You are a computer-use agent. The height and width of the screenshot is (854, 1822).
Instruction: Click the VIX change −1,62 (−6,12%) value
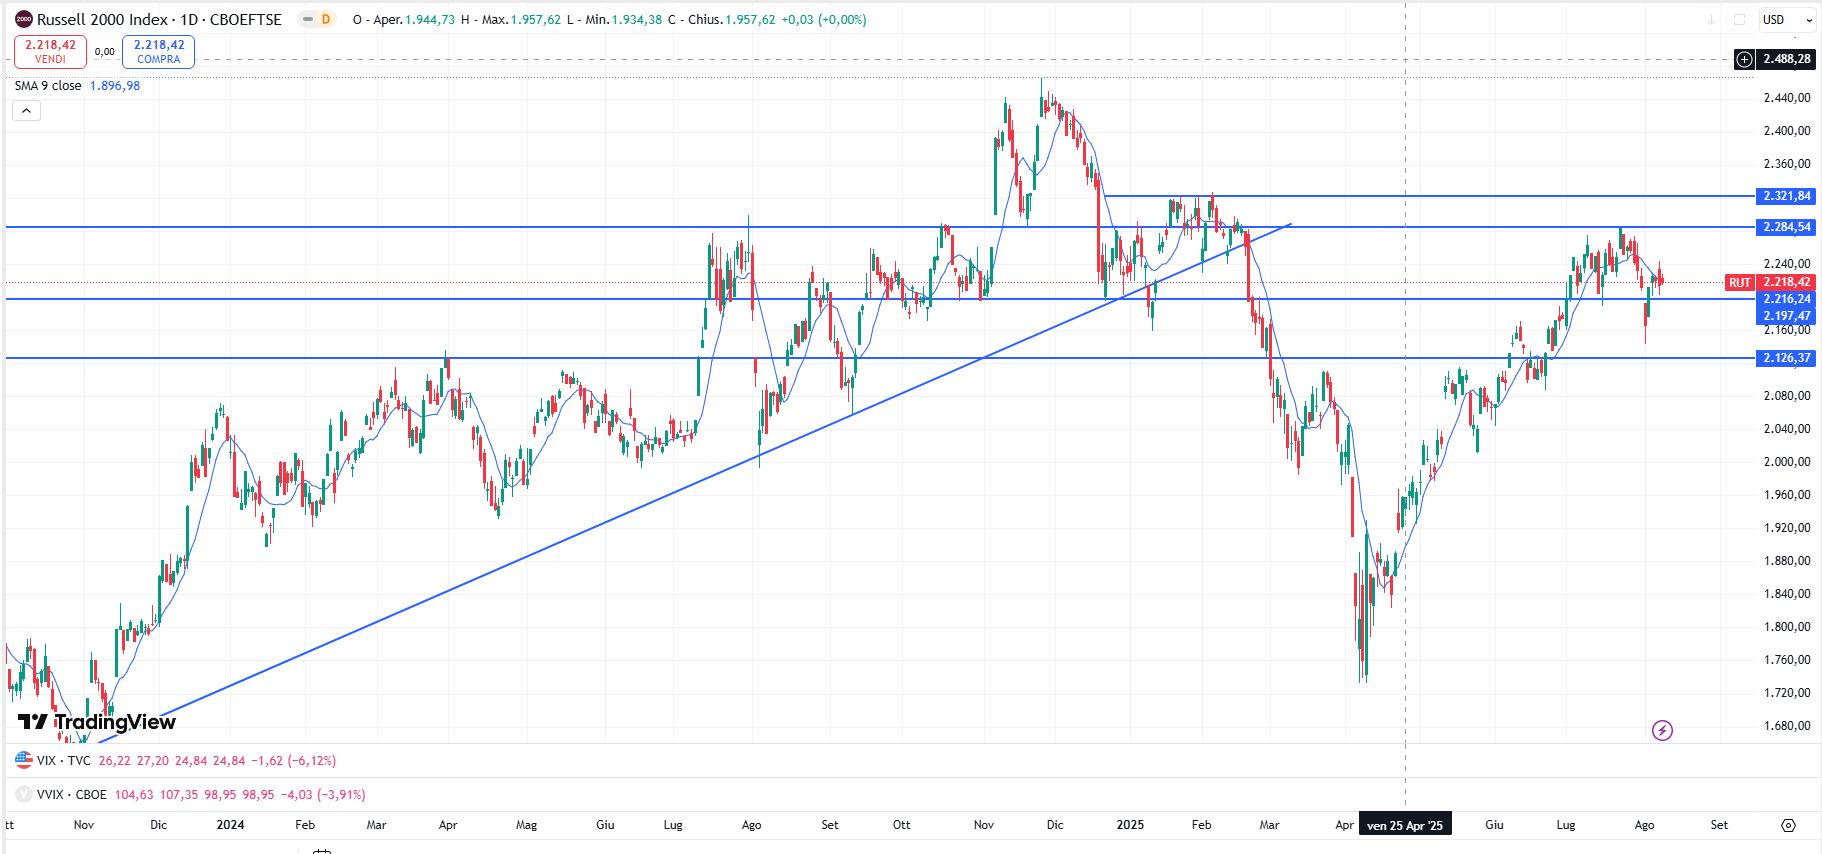(293, 761)
